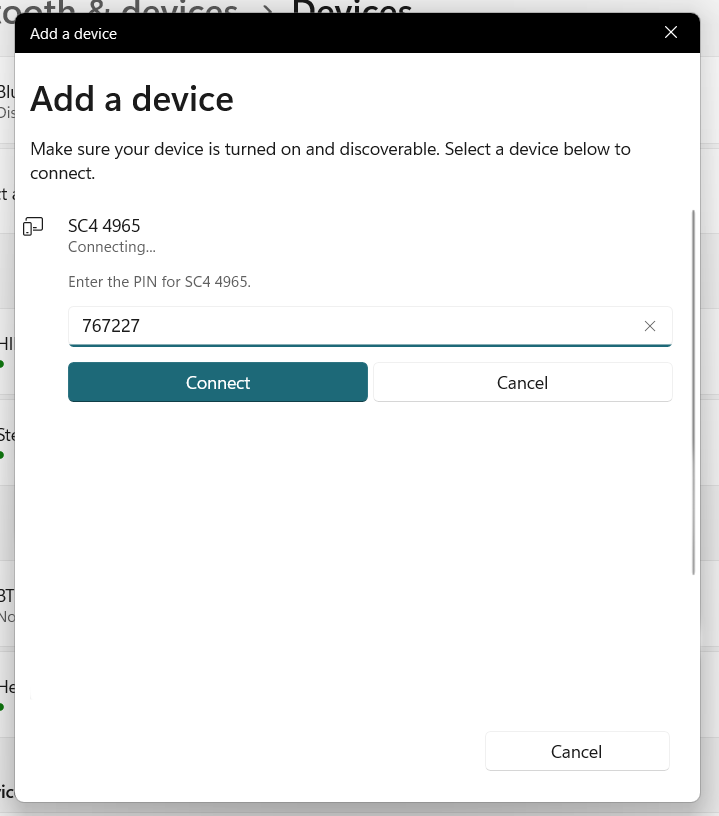The image size is (719, 816).
Task: Clear the PIN field with its X icon
Action: [x=650, y=326]
